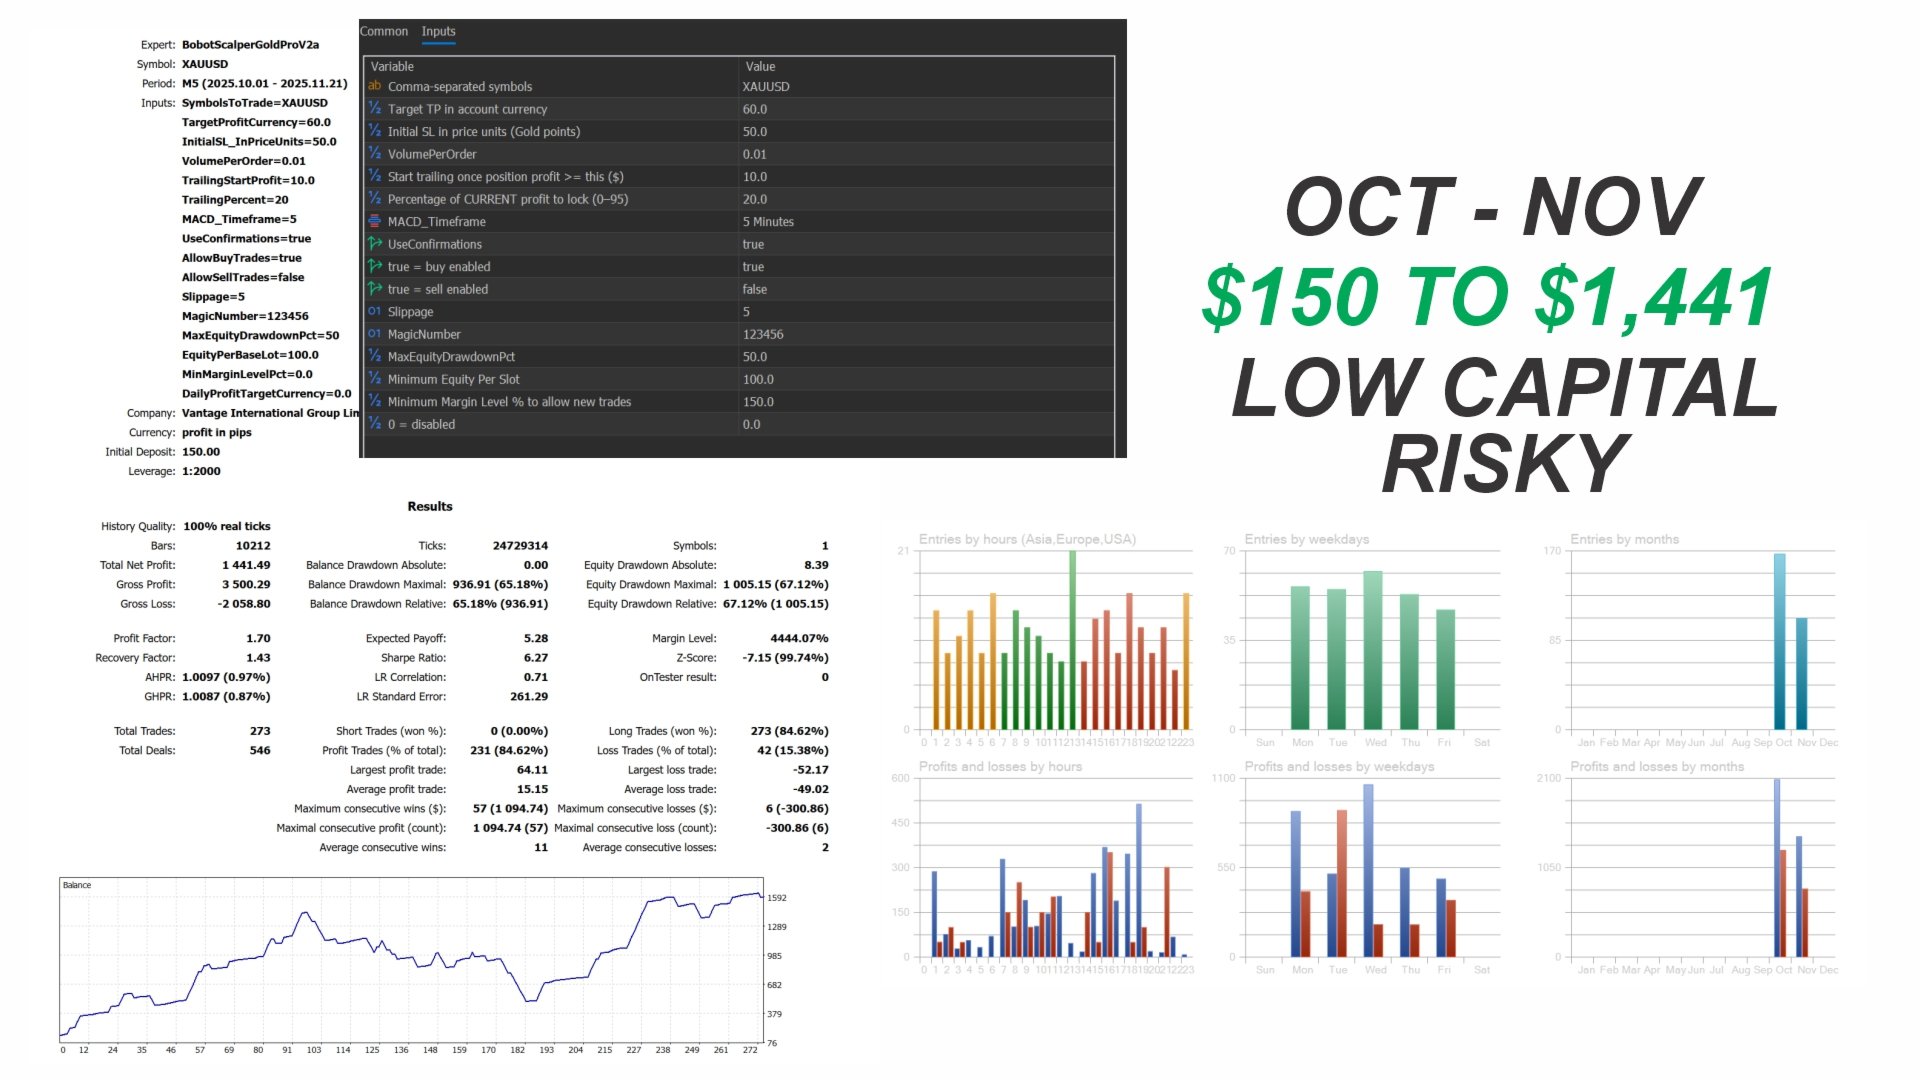The height and width of the screenshot is (1080, 1920).
Task: Toggle the UseConfirmations true value
Action: coord(753,244)
